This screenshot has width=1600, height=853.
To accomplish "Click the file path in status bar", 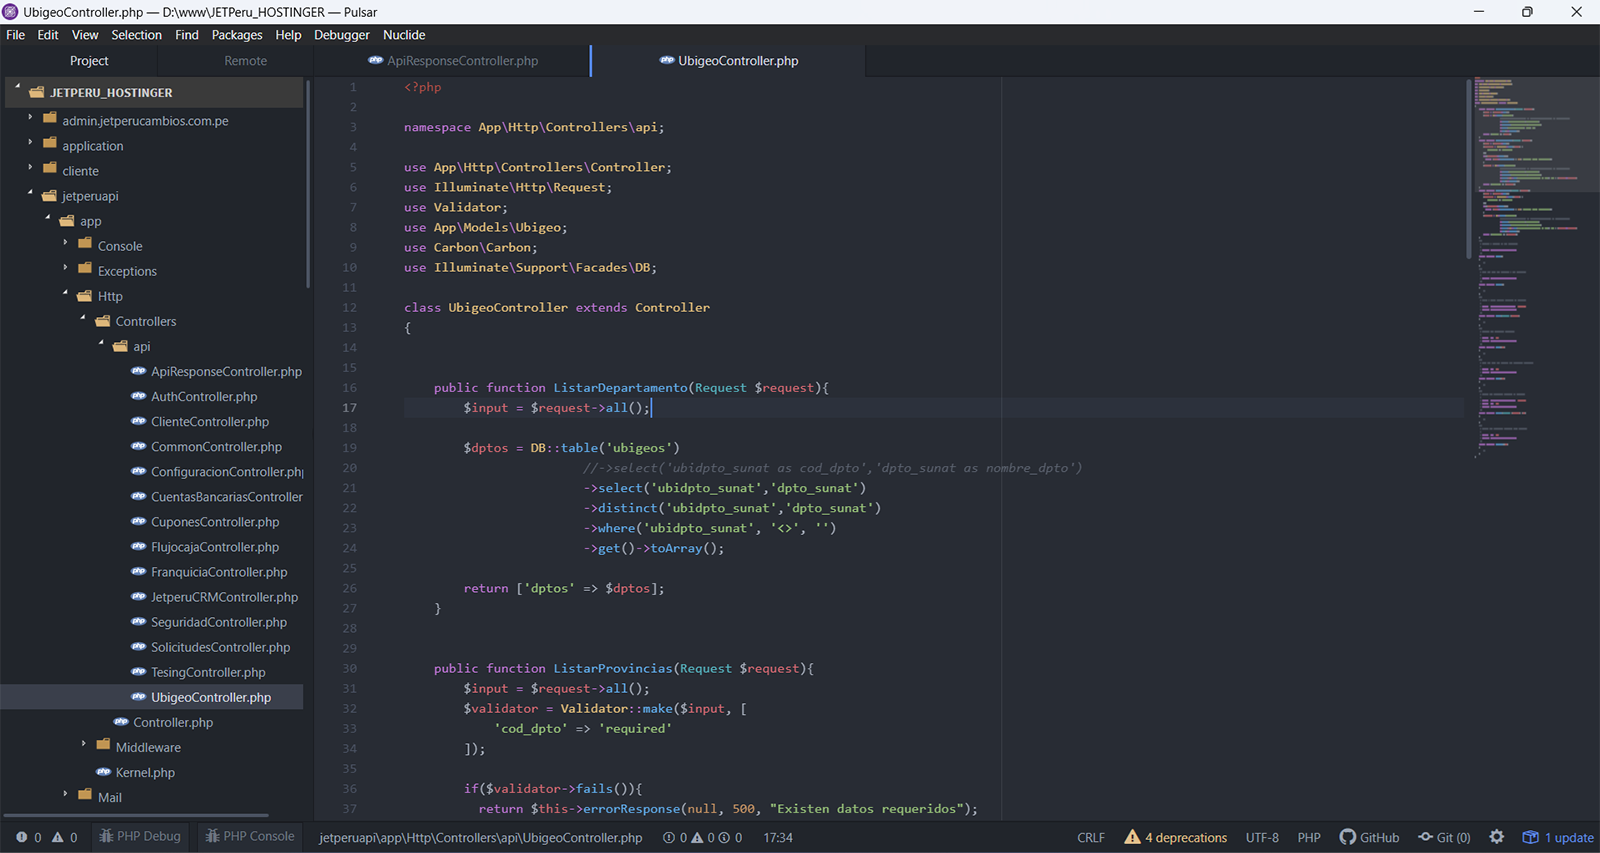I will click(x=481, y=838).
